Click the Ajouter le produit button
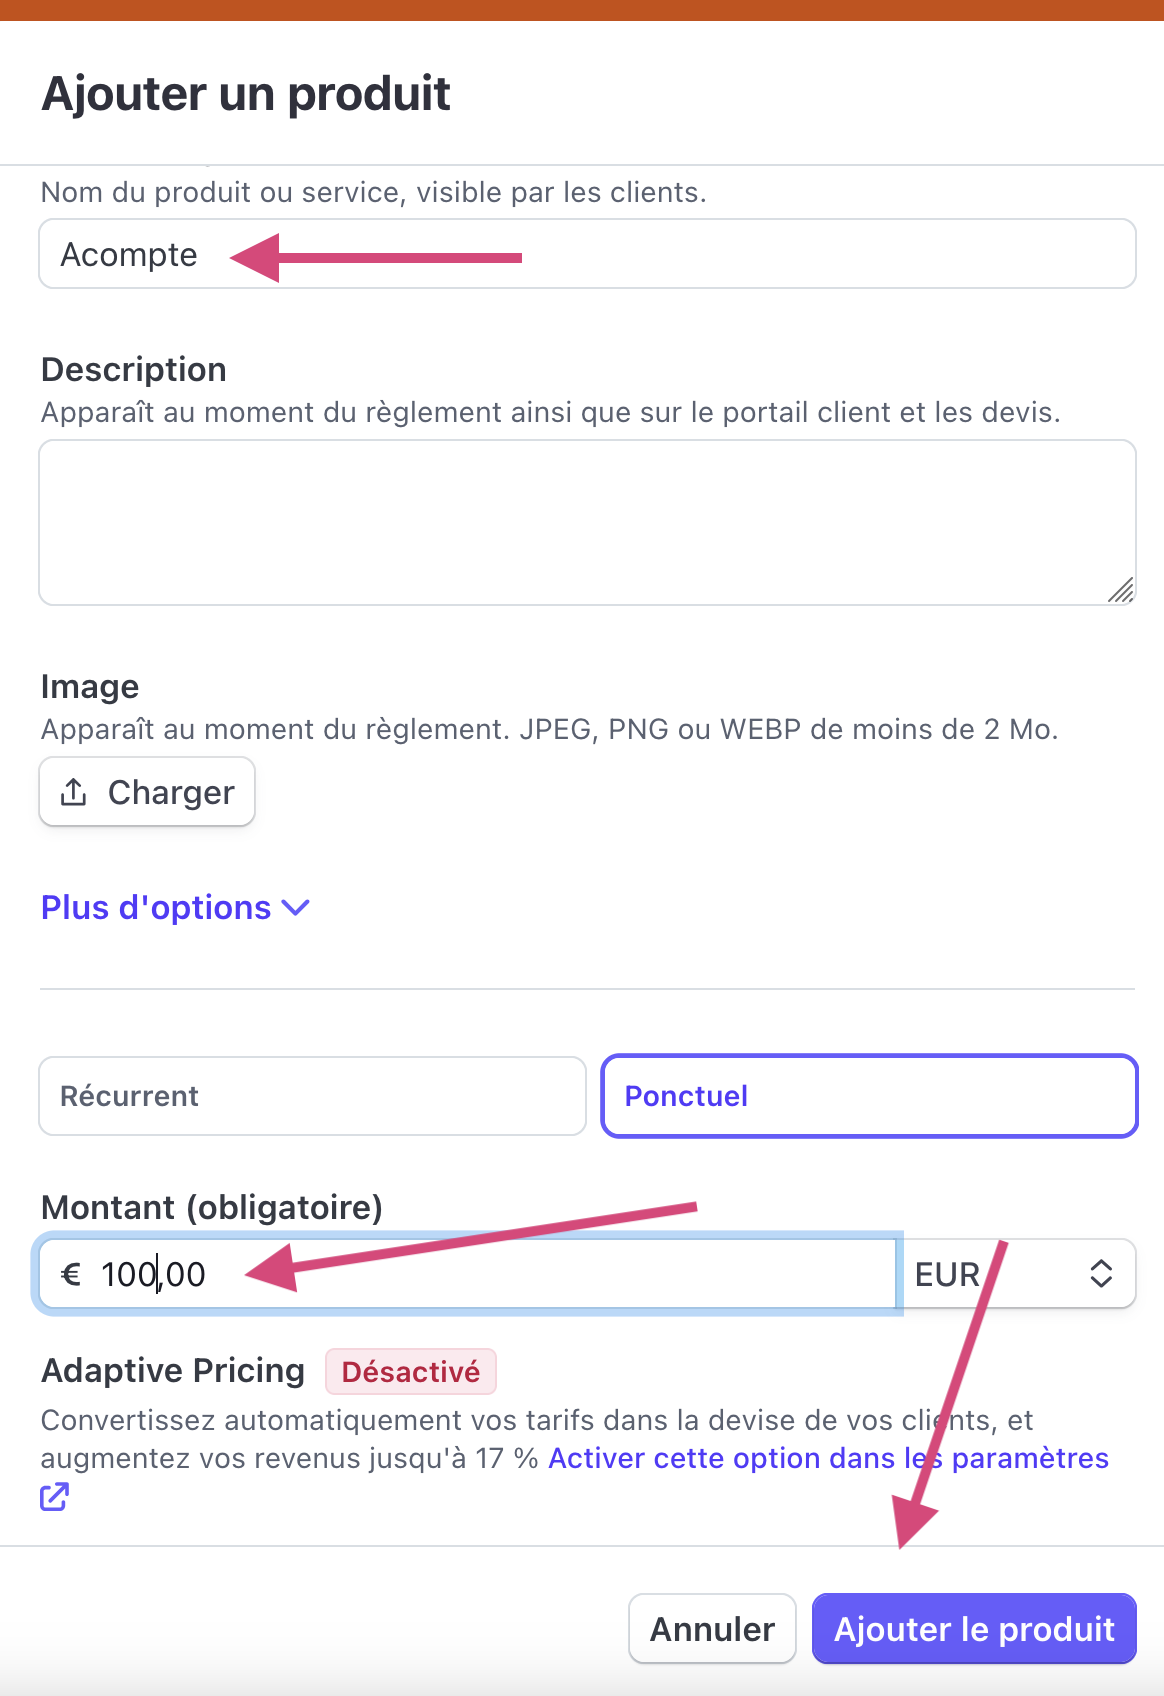Viewport: 1164px width, 1696px height. pos(974,1629)
